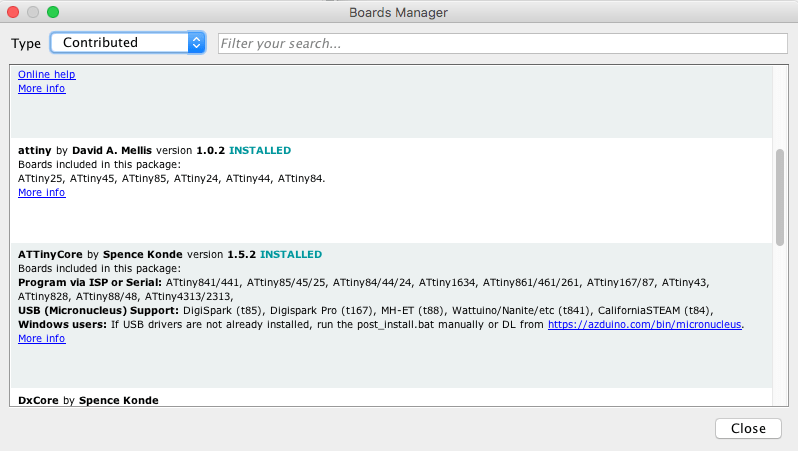Click the scrollbar track below the thumb
798x451 pixels.
(780, 326)
